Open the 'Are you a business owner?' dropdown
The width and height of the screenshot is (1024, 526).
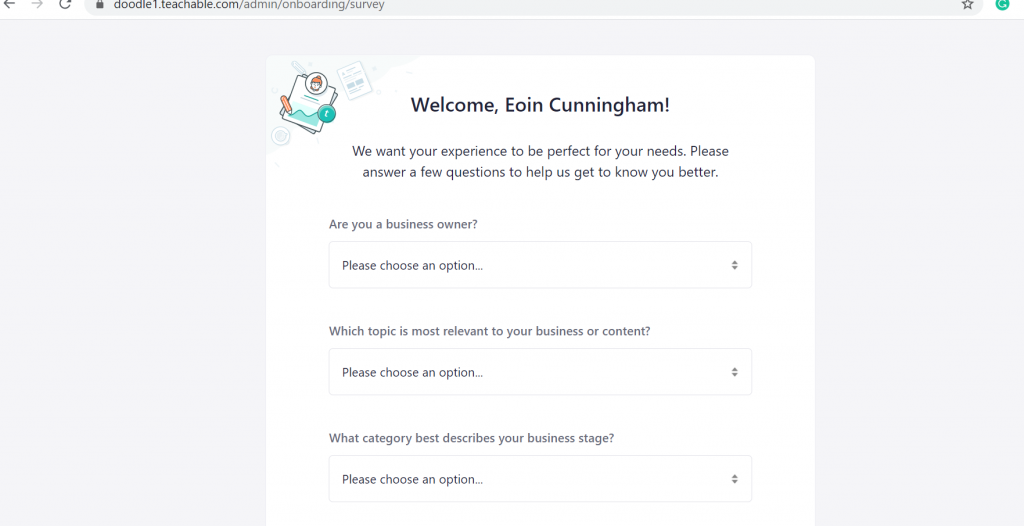coord(540,265)
